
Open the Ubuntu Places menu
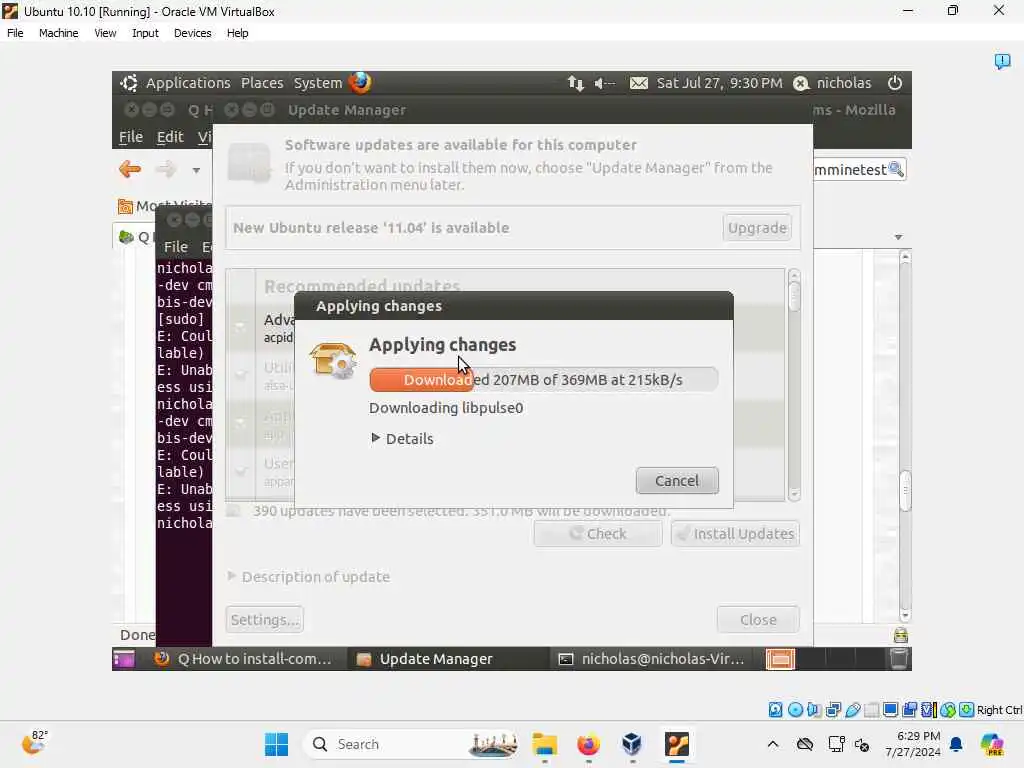point(262,83)
